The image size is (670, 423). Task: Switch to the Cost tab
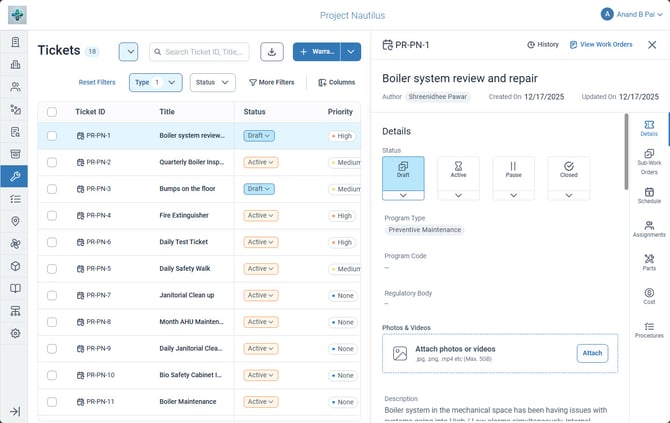pos(649,296)
